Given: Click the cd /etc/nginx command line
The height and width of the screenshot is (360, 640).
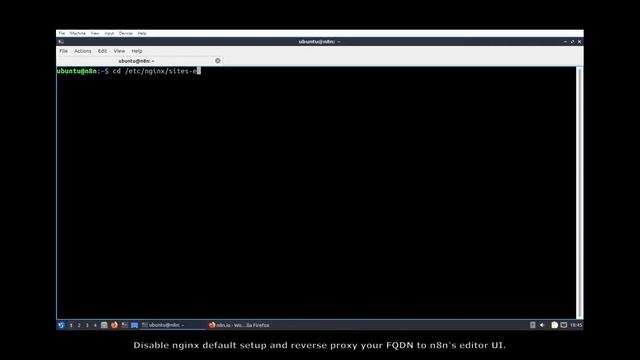Looking at the screenshot, I should click(129, 71).
